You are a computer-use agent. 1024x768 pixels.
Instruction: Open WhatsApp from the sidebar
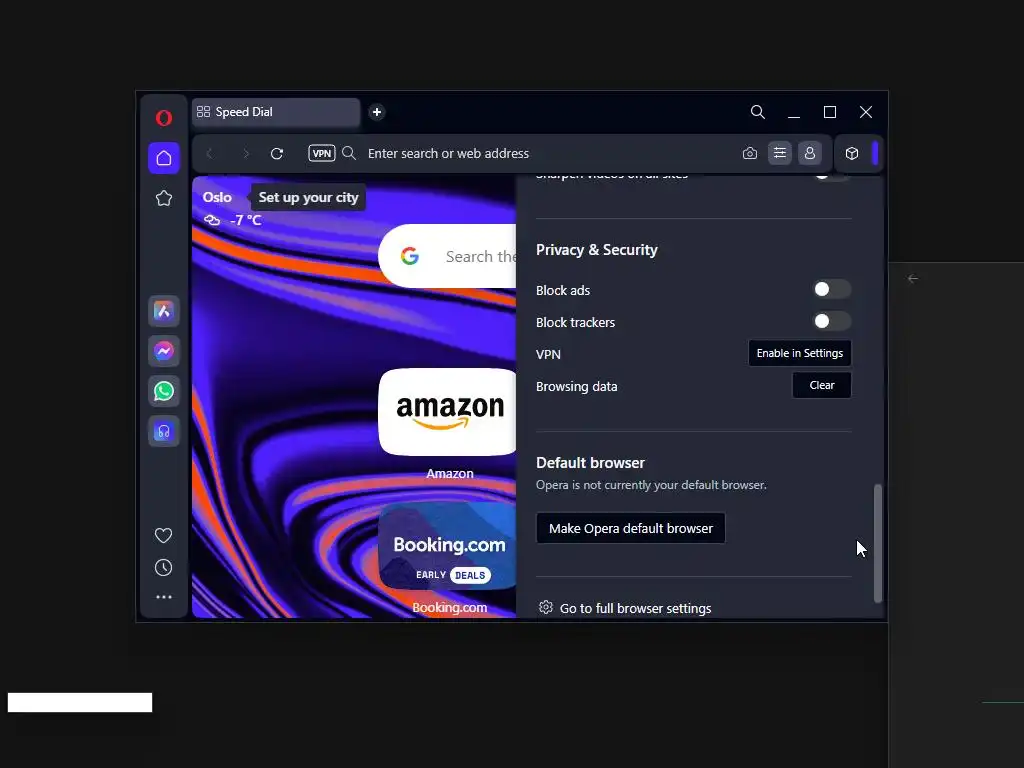pyautogui.click(x=164, y=391)
